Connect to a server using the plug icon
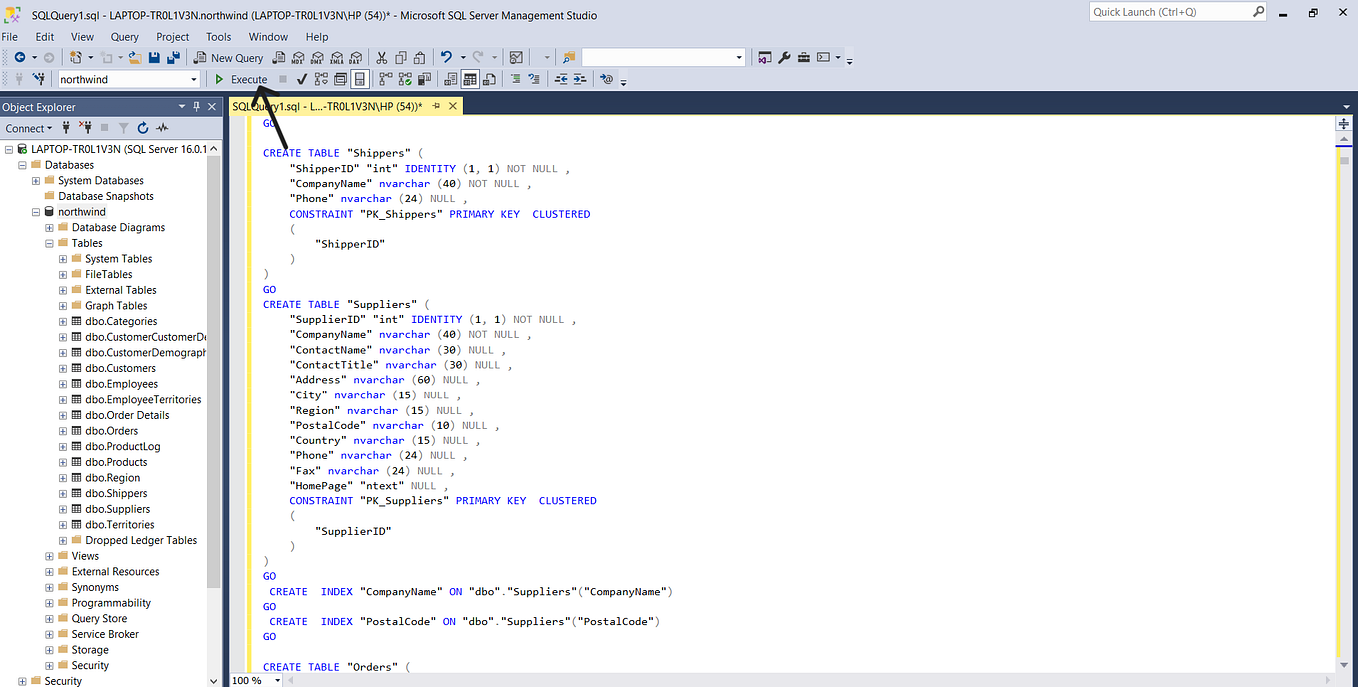 (65, 128)
